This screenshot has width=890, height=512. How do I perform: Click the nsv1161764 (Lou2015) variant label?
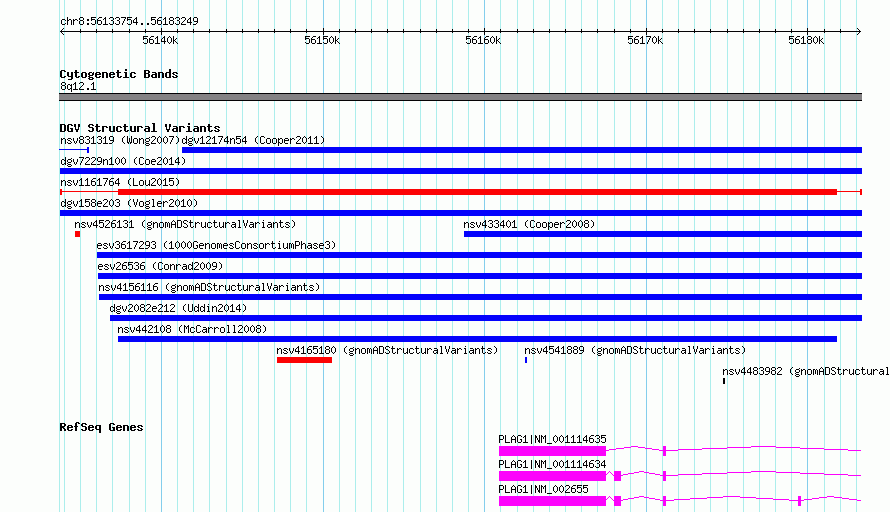coord(120,182)
